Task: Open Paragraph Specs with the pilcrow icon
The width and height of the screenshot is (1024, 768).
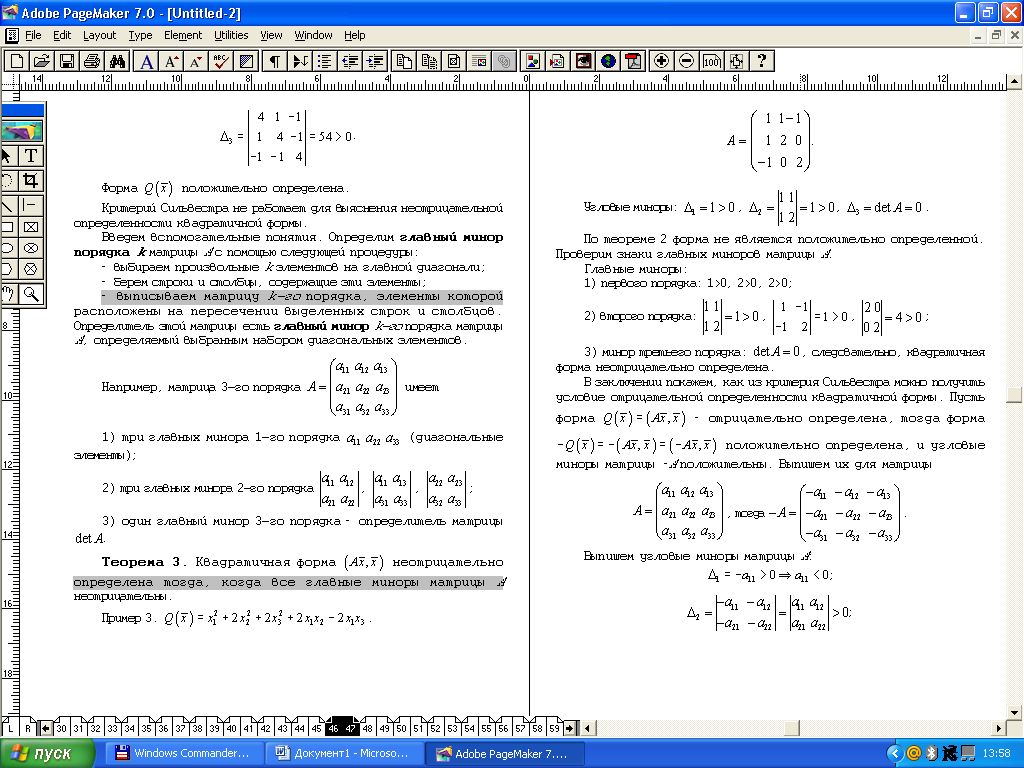Action: pyautogui.click(x=275, y=61)
